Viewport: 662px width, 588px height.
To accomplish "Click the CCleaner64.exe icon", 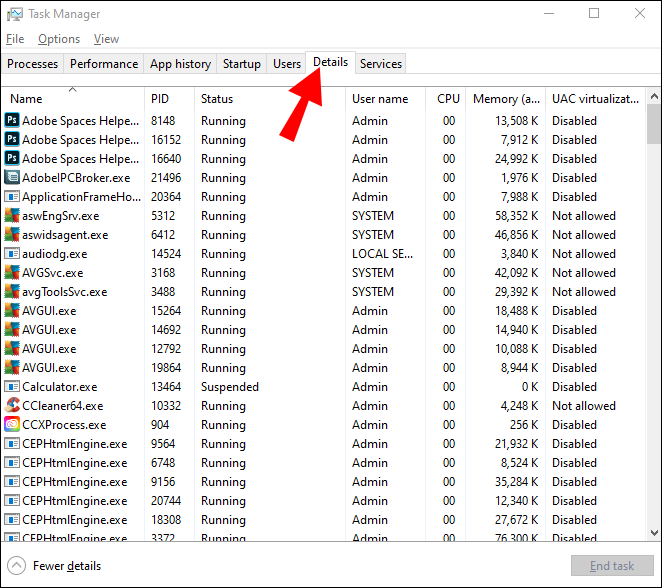I will point(12,405).
